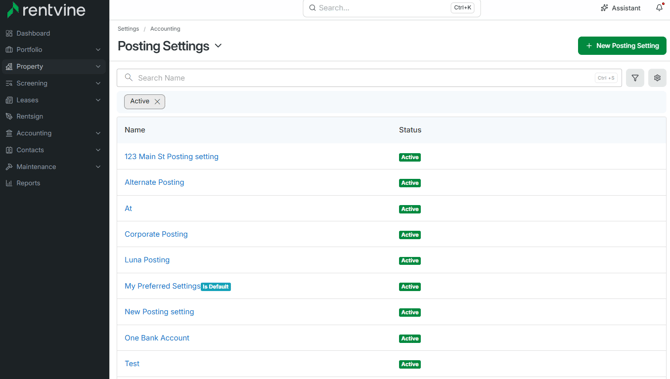The width and height of the screenshot is (670, 379).
Task: Click the Maintenance wrench icon
Action: click(9, 167)
